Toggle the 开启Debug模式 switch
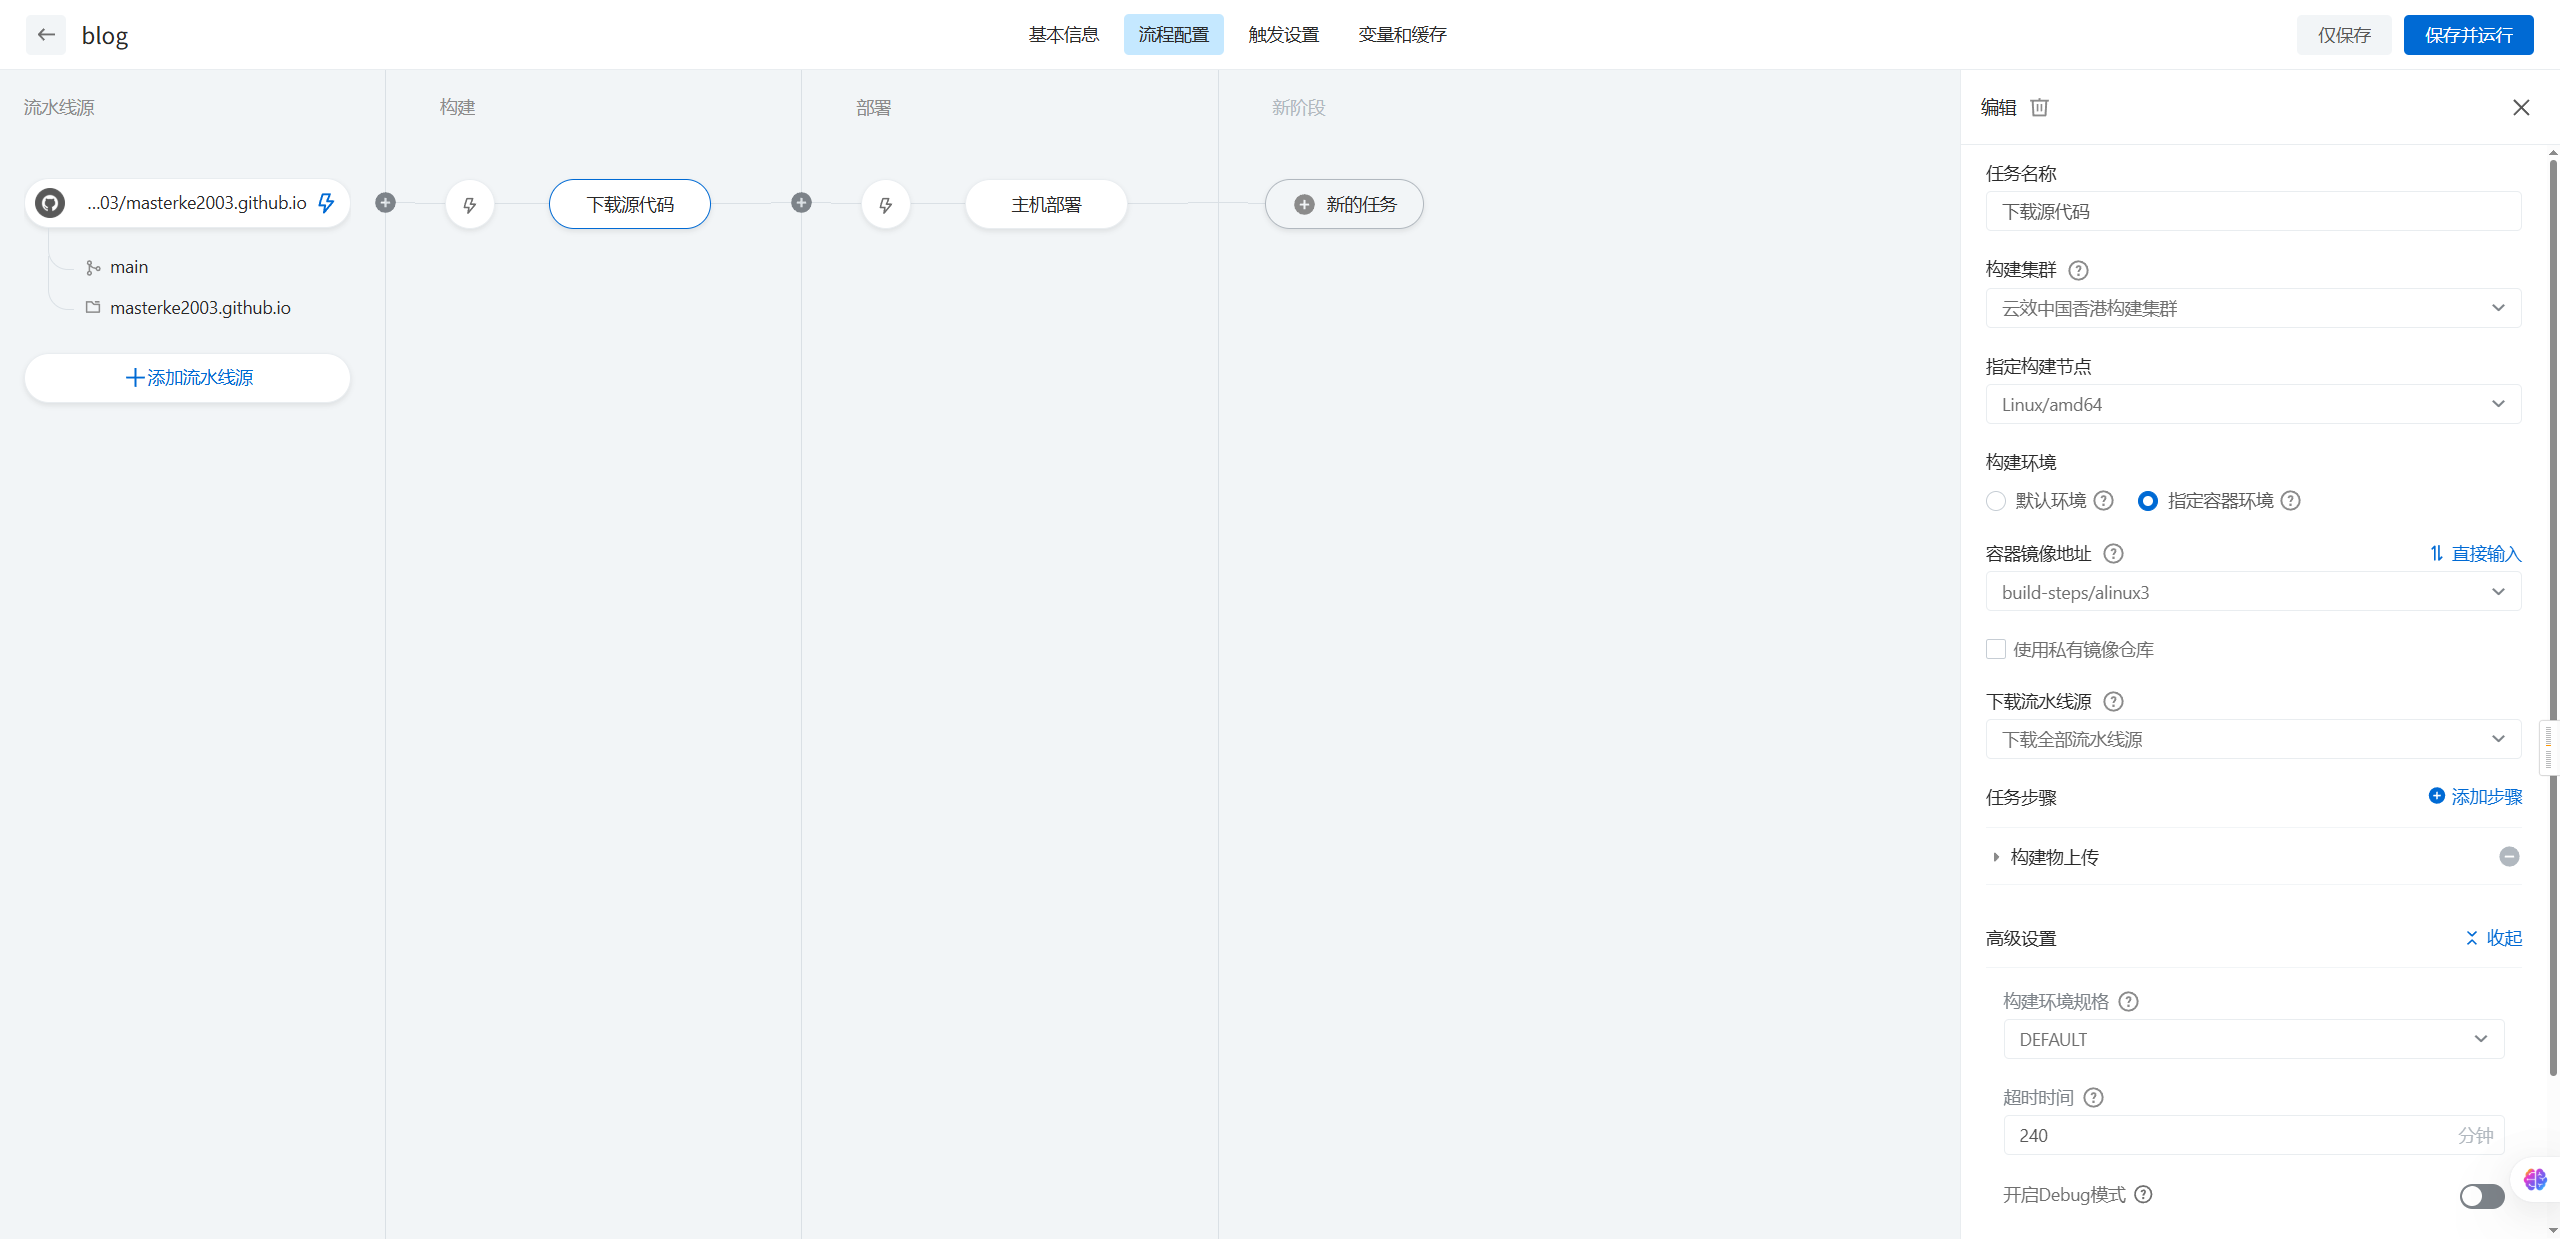2560x1239 pixels. pyautogui.click(x=2481, y=1195)
